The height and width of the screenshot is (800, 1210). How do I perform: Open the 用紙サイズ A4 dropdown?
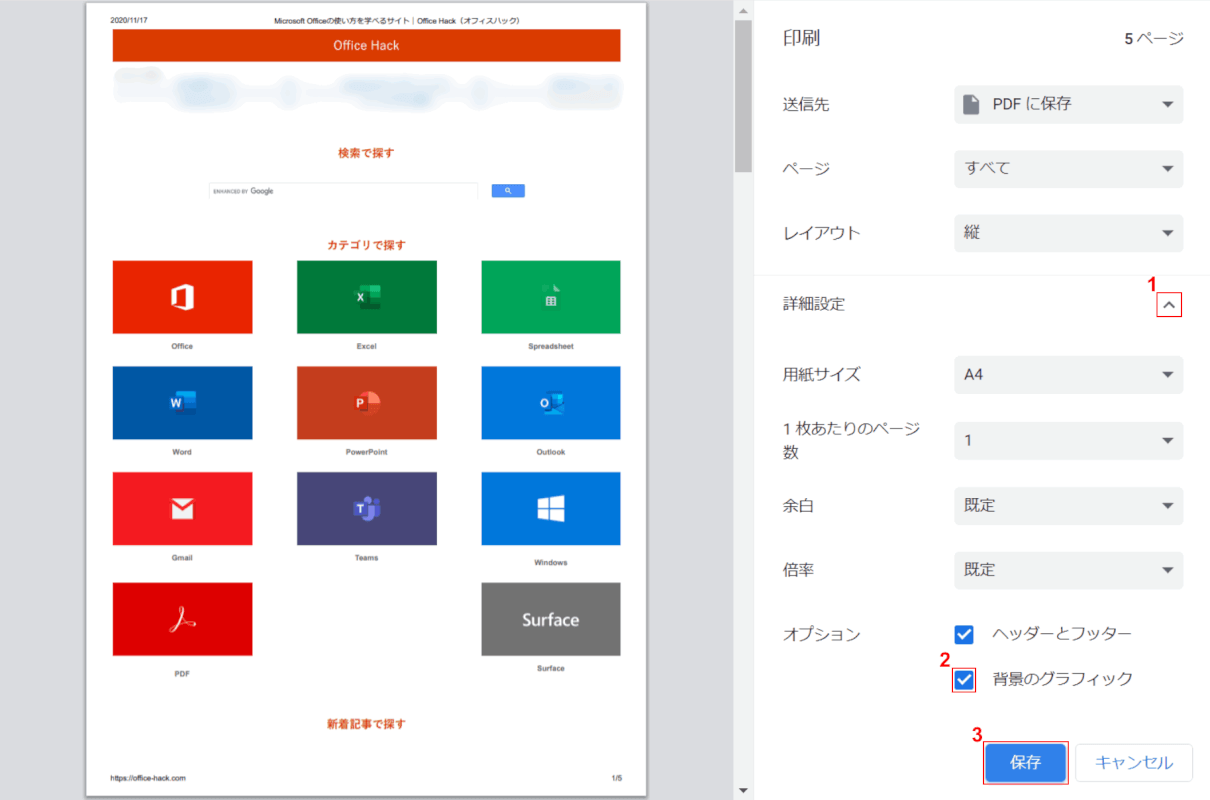click(1068, 375)
